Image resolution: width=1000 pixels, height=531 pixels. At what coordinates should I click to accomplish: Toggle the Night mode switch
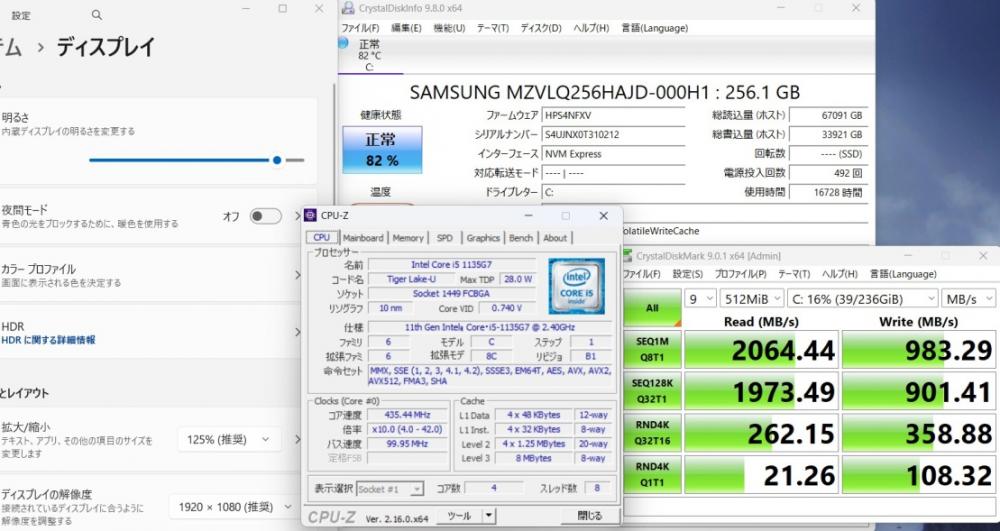point(265,216)
